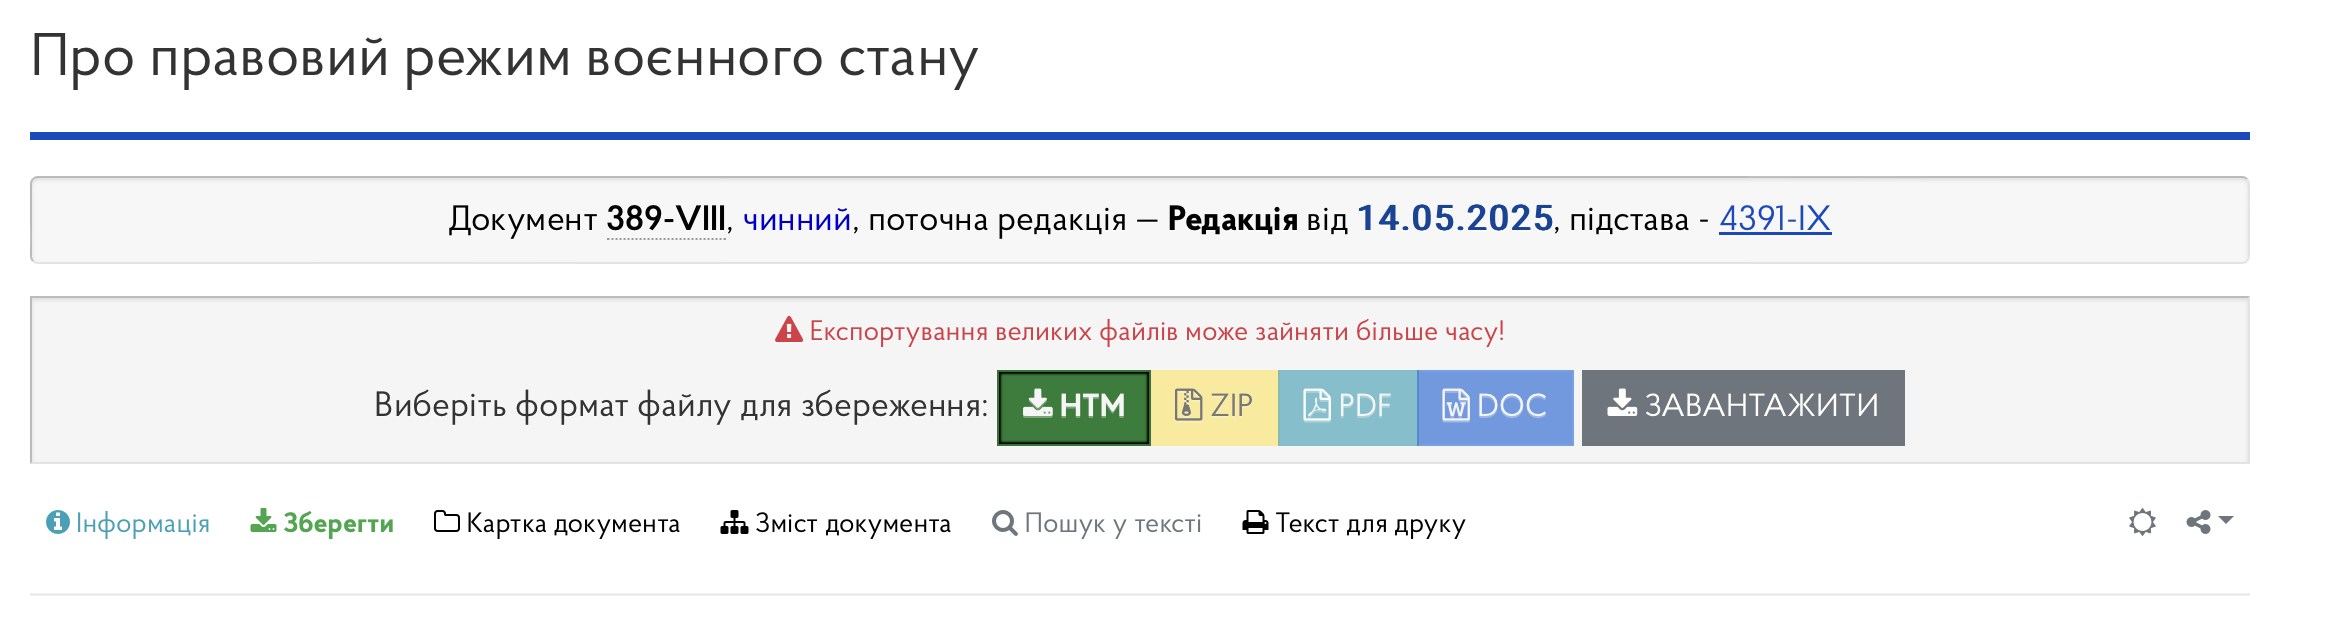
Task: Show Зміст документа table of contents
Action: [x=836, y=523]
